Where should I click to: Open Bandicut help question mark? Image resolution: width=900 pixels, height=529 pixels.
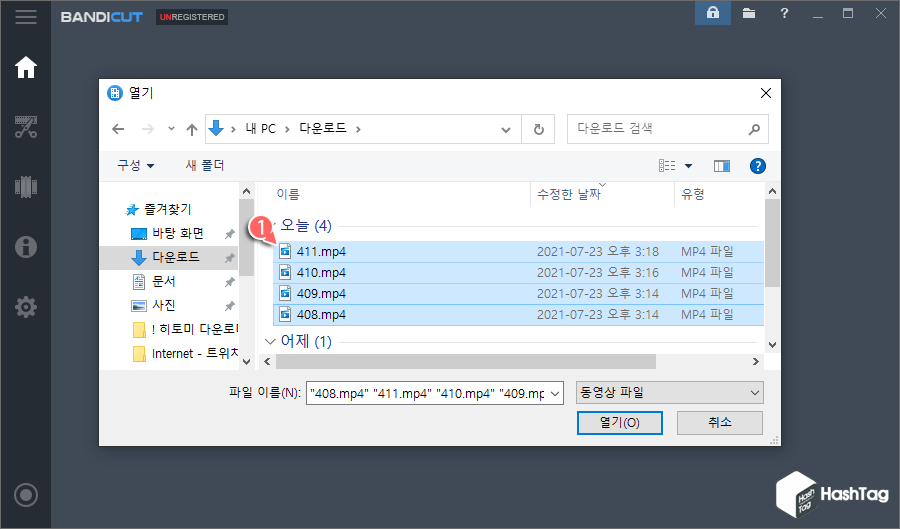click(784, 13)
